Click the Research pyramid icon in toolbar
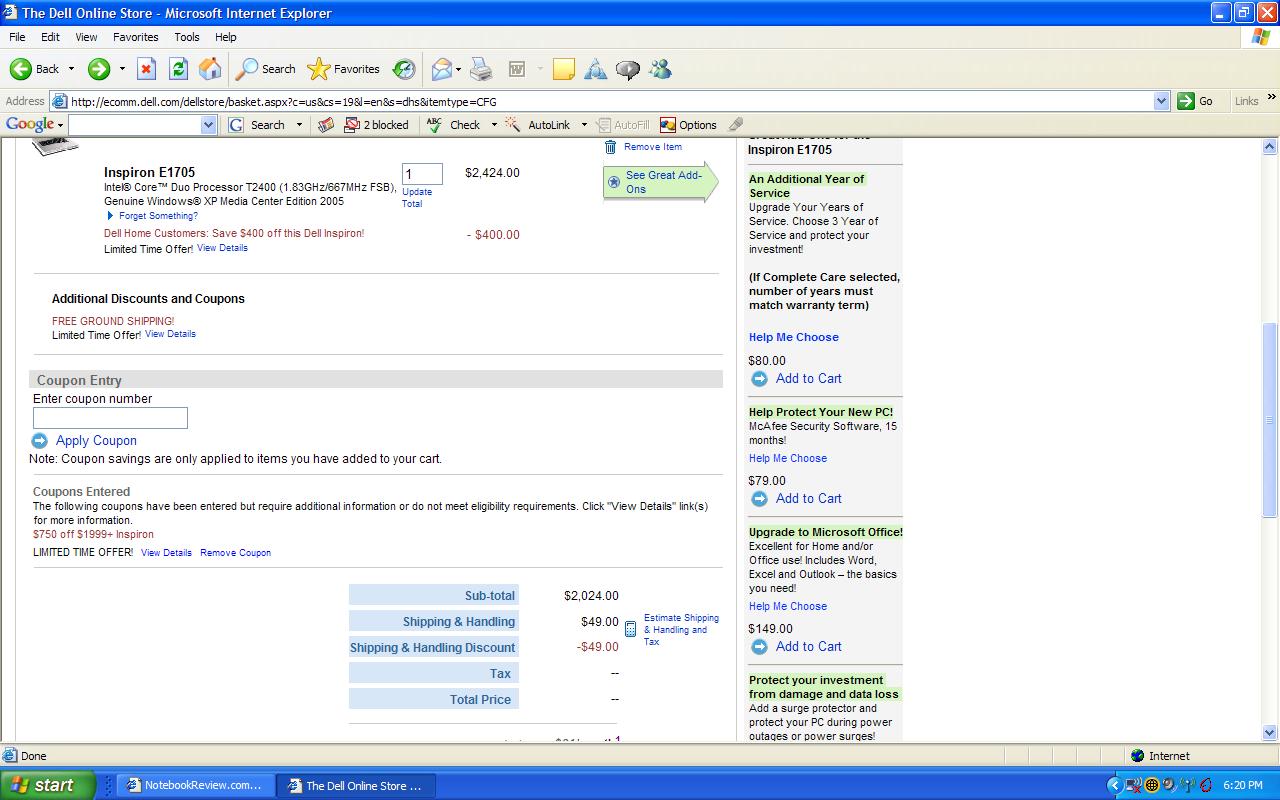The image size is (1280, 800). (596, 69)
